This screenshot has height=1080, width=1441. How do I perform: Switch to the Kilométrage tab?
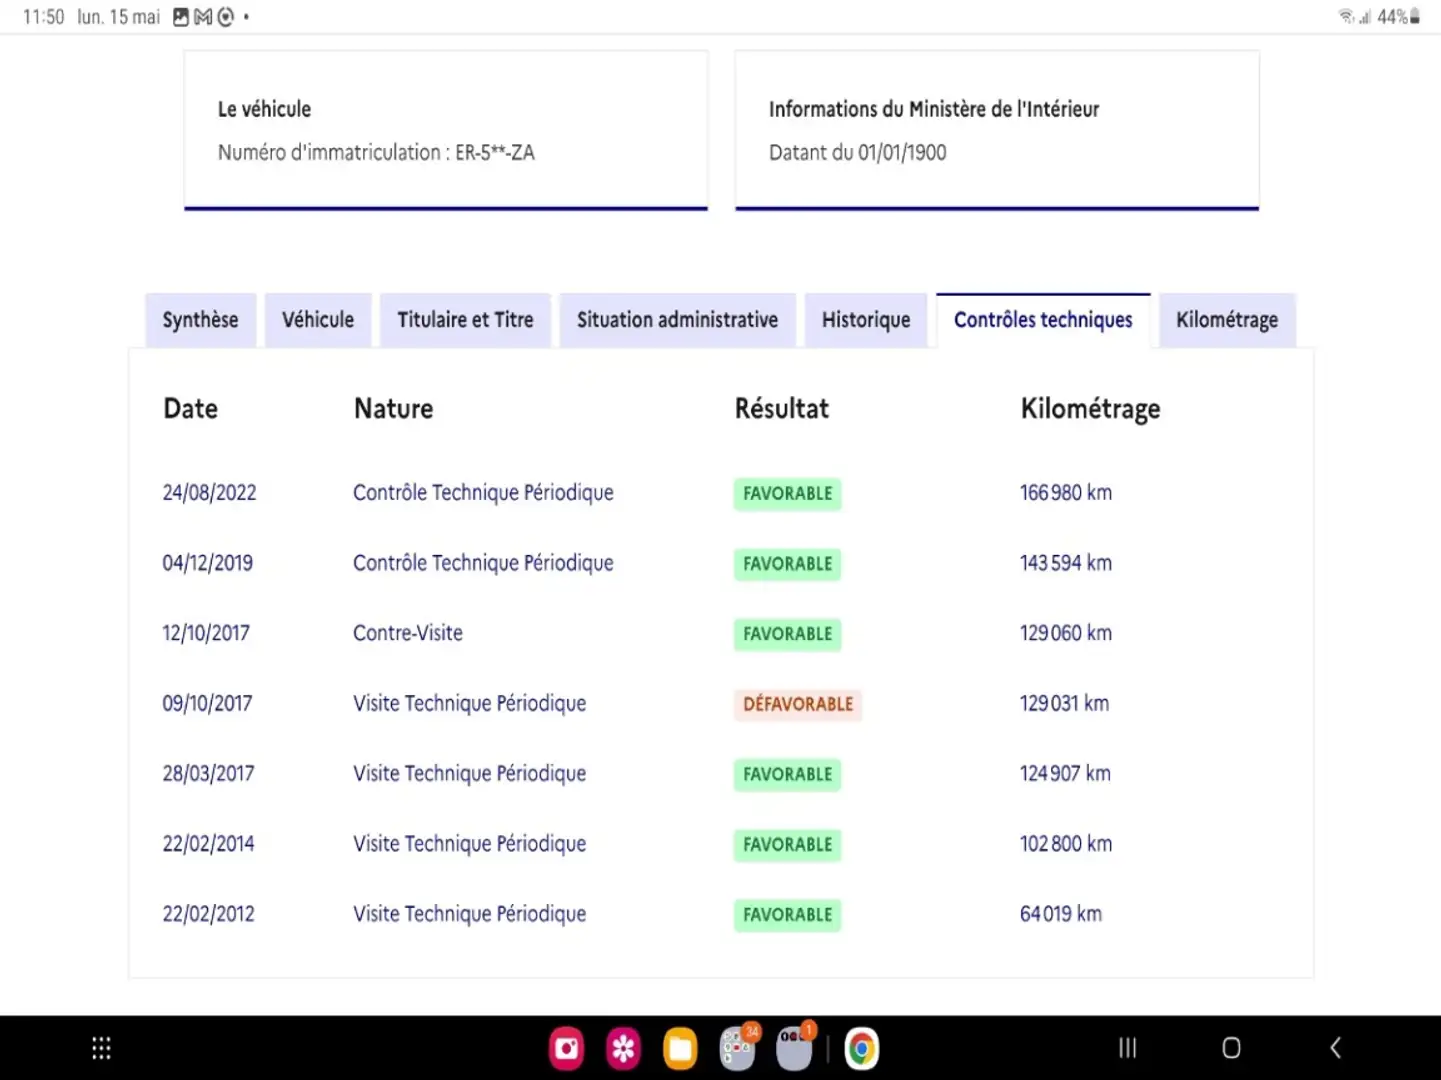[x=1227, y=320]
